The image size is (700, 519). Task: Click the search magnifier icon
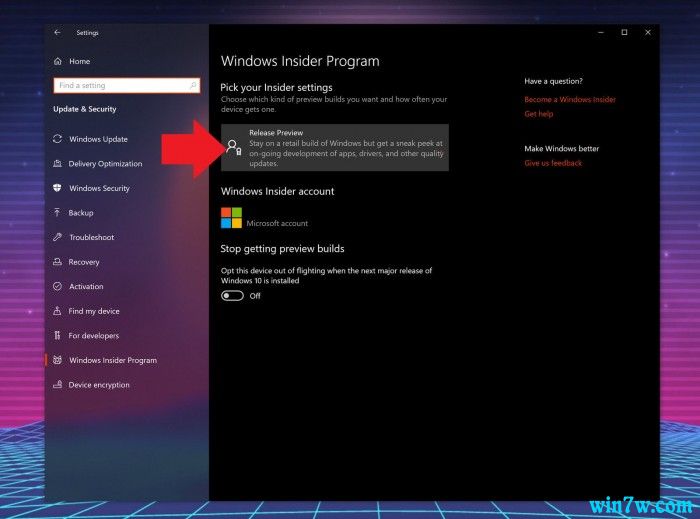(x=193, y=85)
